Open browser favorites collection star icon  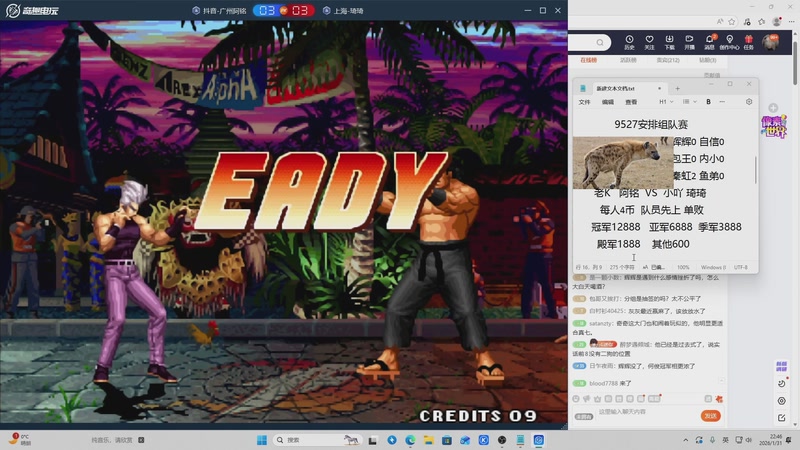click(x=762, y=21)
